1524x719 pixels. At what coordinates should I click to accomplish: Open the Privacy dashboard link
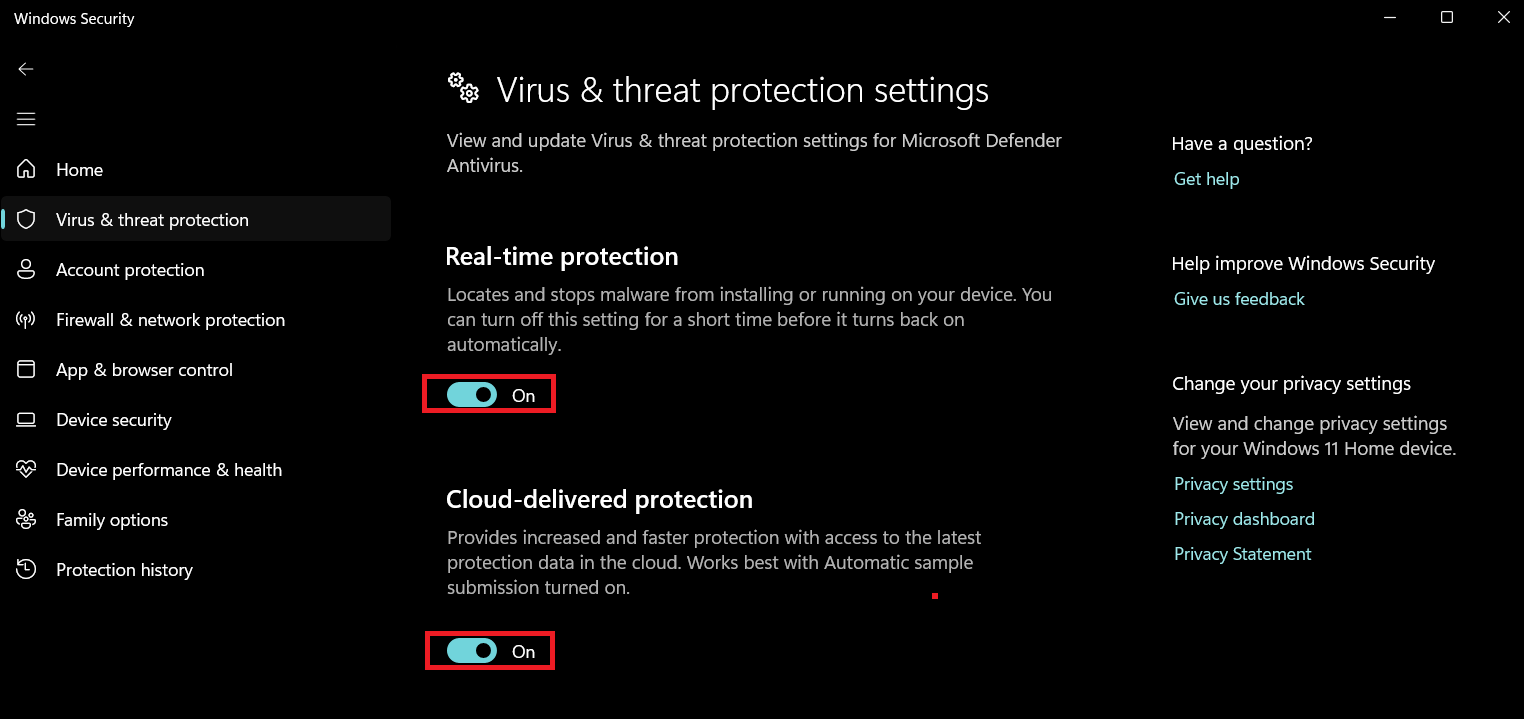tap(1244, 519)
